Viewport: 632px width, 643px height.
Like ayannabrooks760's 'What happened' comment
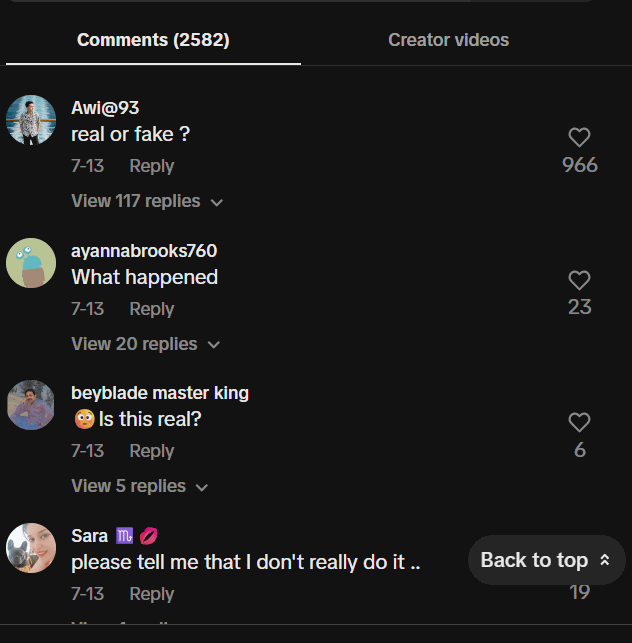pyautogui.click(x=579, y=281)
